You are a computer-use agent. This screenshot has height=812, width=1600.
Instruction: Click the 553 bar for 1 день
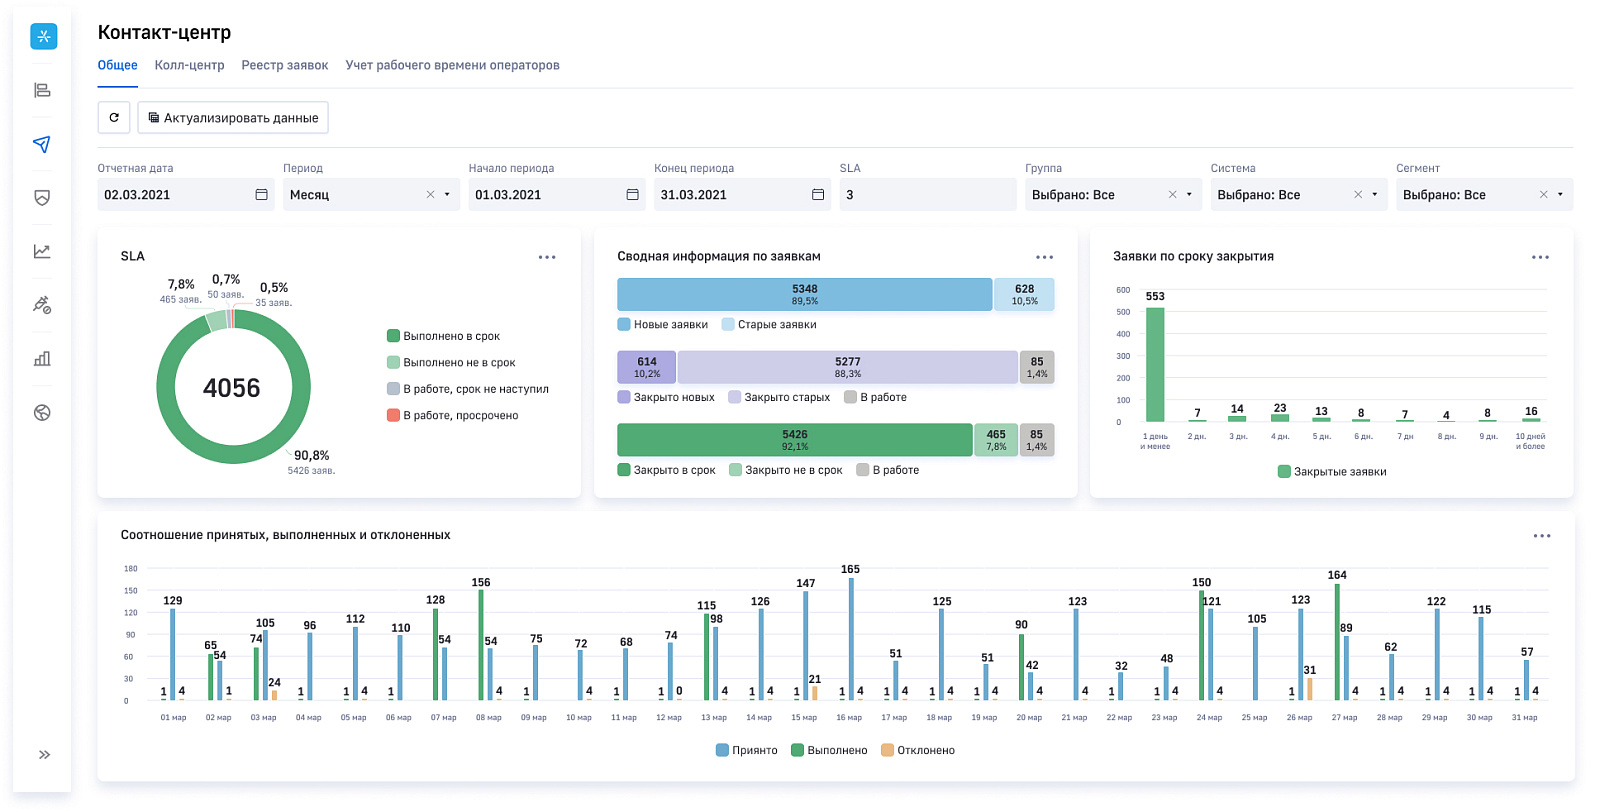click(1155, 364)
